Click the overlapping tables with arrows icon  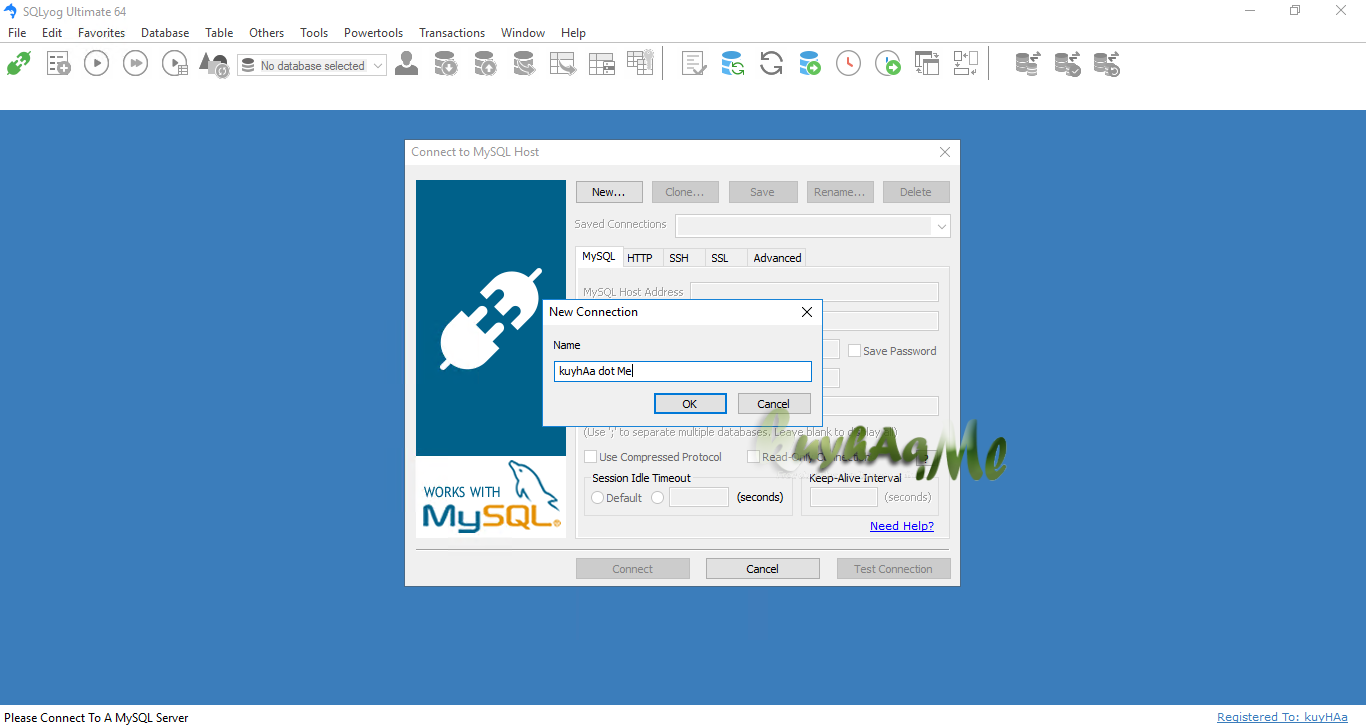(927, 64)
